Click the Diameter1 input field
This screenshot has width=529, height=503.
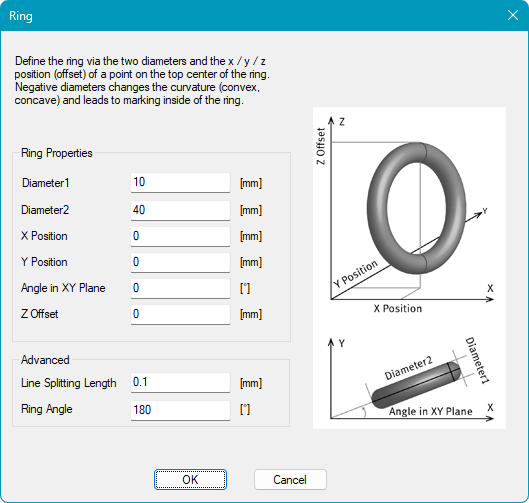180,183
